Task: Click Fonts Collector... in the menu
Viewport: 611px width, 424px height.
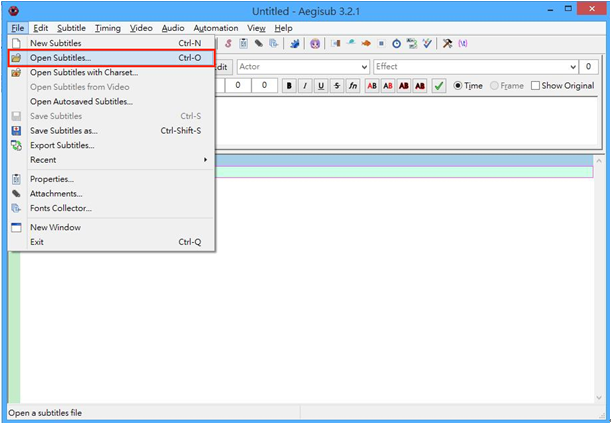Action: (60, 208)
